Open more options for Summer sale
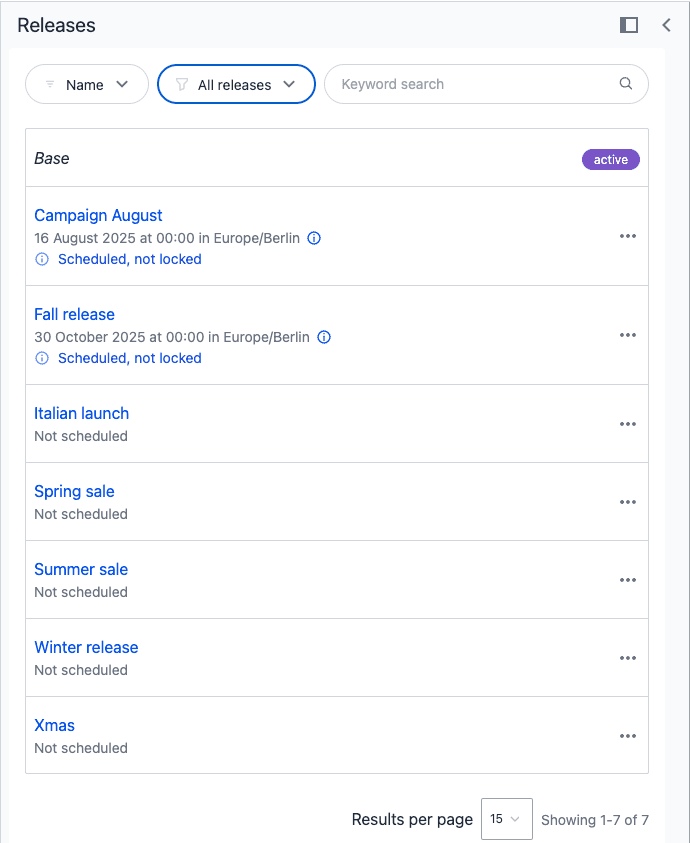Viewport: 690px width, 843px height. pyautogui.click(x=628, y=580)
